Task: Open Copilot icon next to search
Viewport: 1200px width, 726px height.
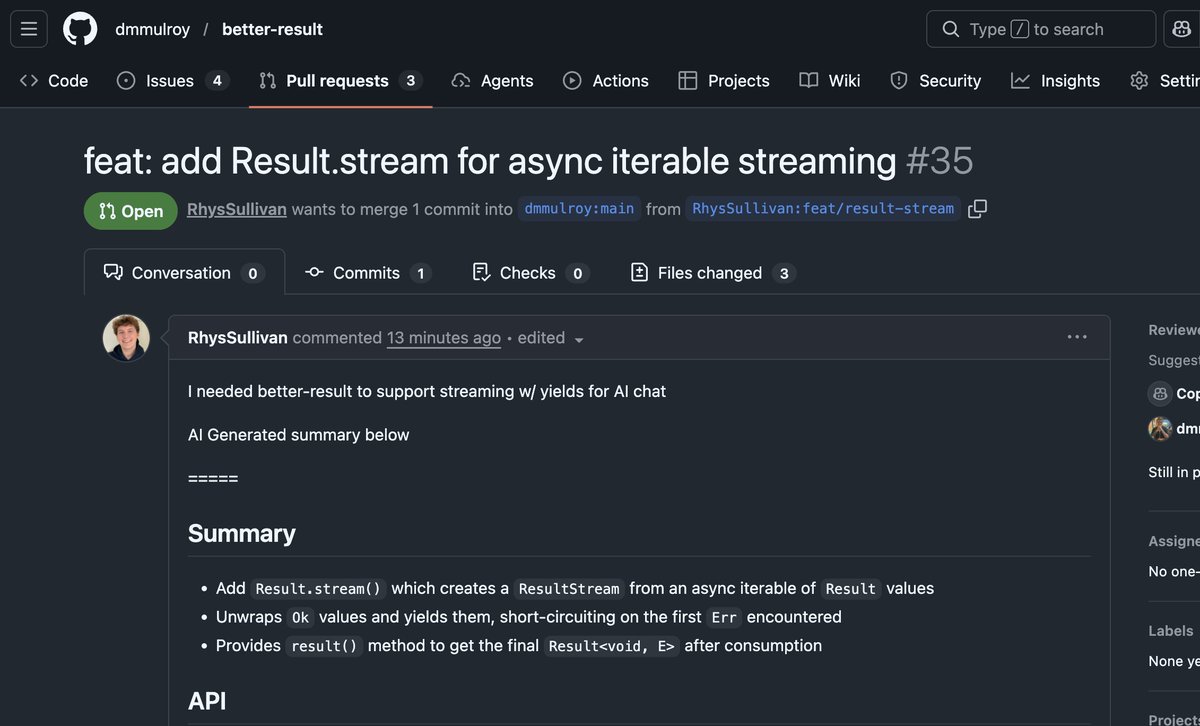Action: pyautogui.click(x=1182, y=29)
